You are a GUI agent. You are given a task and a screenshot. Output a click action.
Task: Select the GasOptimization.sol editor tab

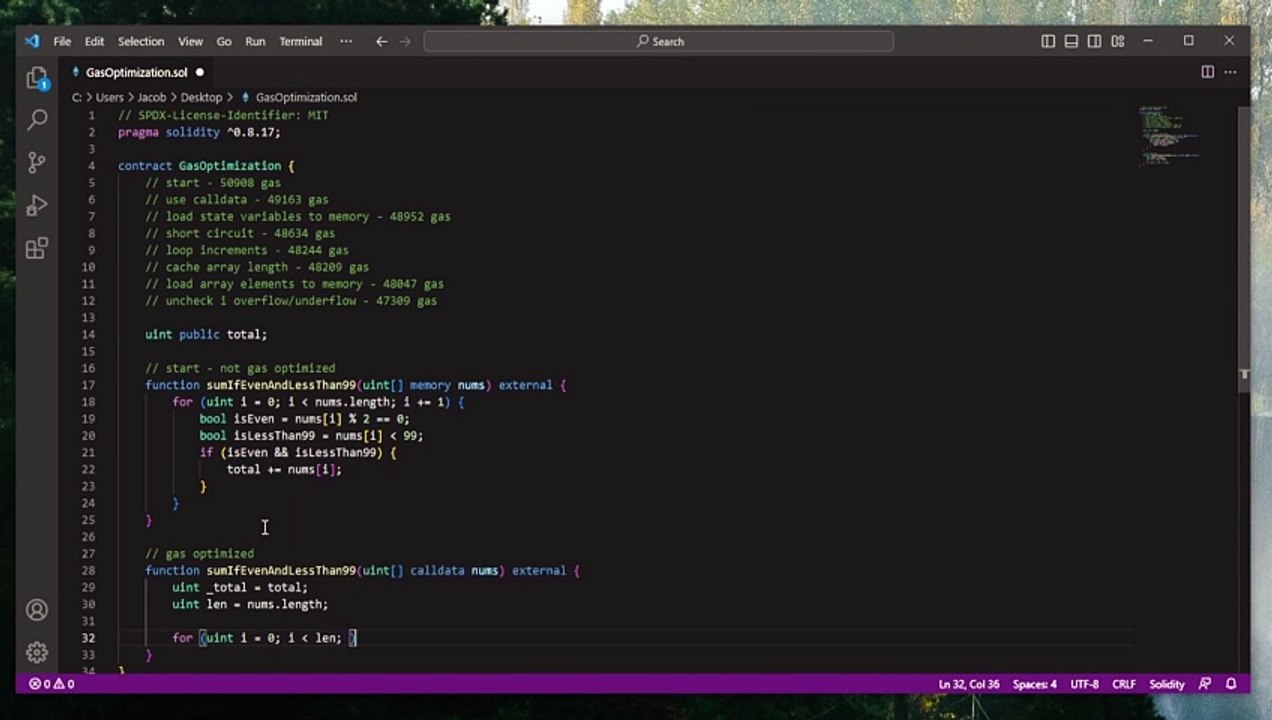(136, 72)
